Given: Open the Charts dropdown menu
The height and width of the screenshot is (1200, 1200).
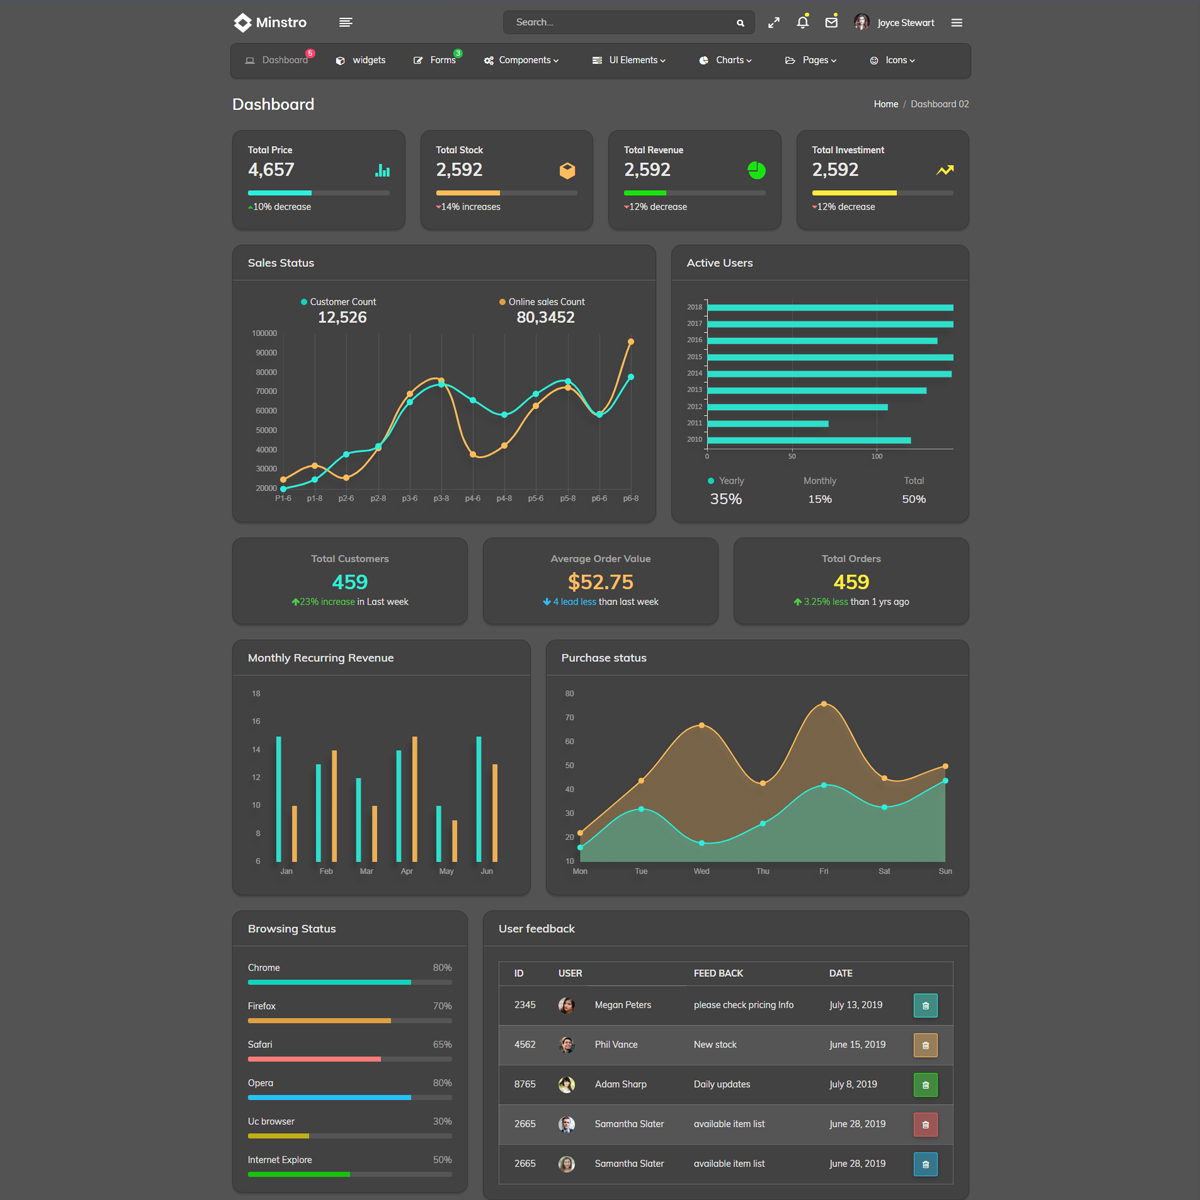Looking at the screenshot, I should (726, 60).
